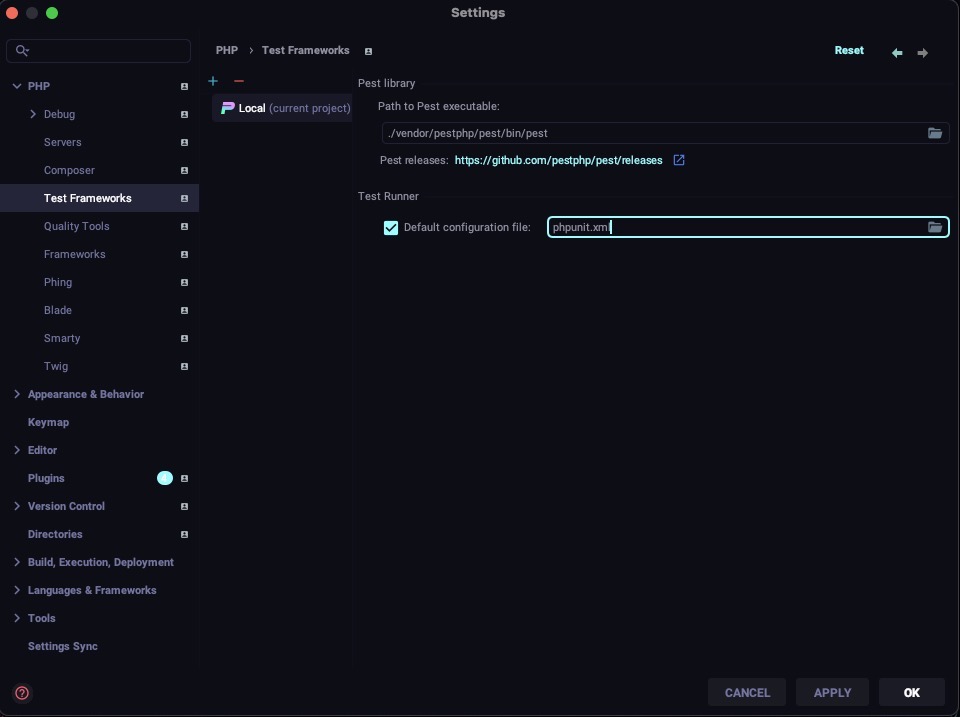Expand Build, Execution, Deployment section
The width and height of the screenshot is (960, 717).
pyautogui.click(x=17, y=562)
